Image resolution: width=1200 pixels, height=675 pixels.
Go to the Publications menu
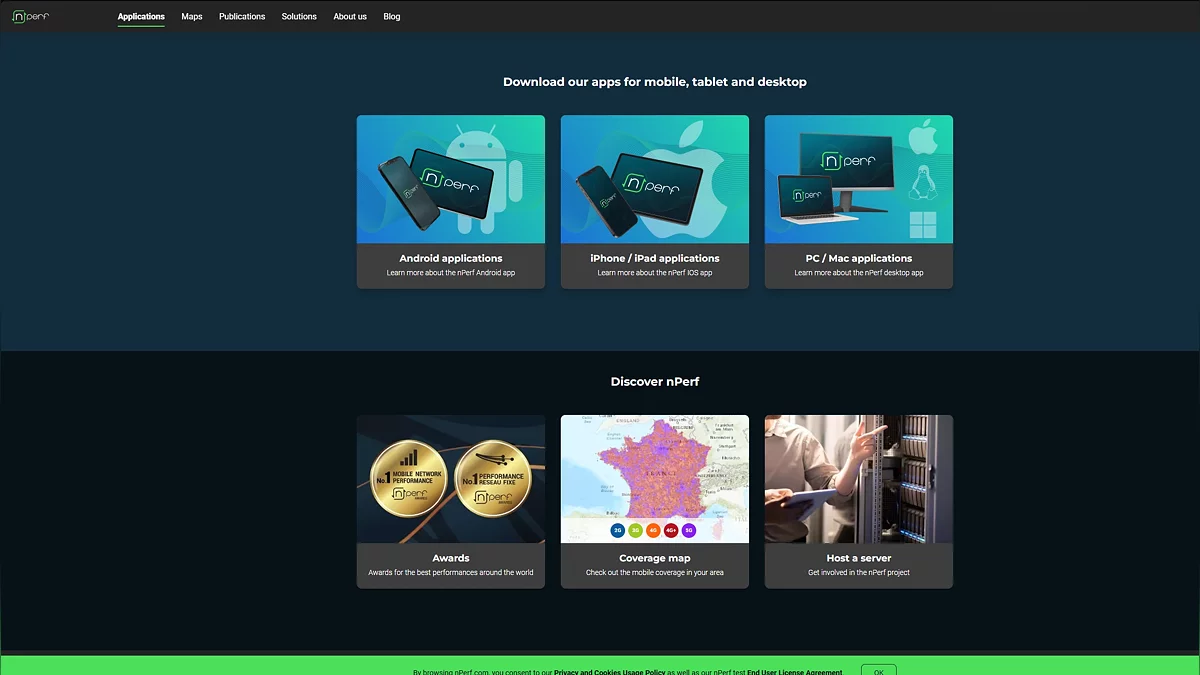pyautogui.click(x=242, y=17)
